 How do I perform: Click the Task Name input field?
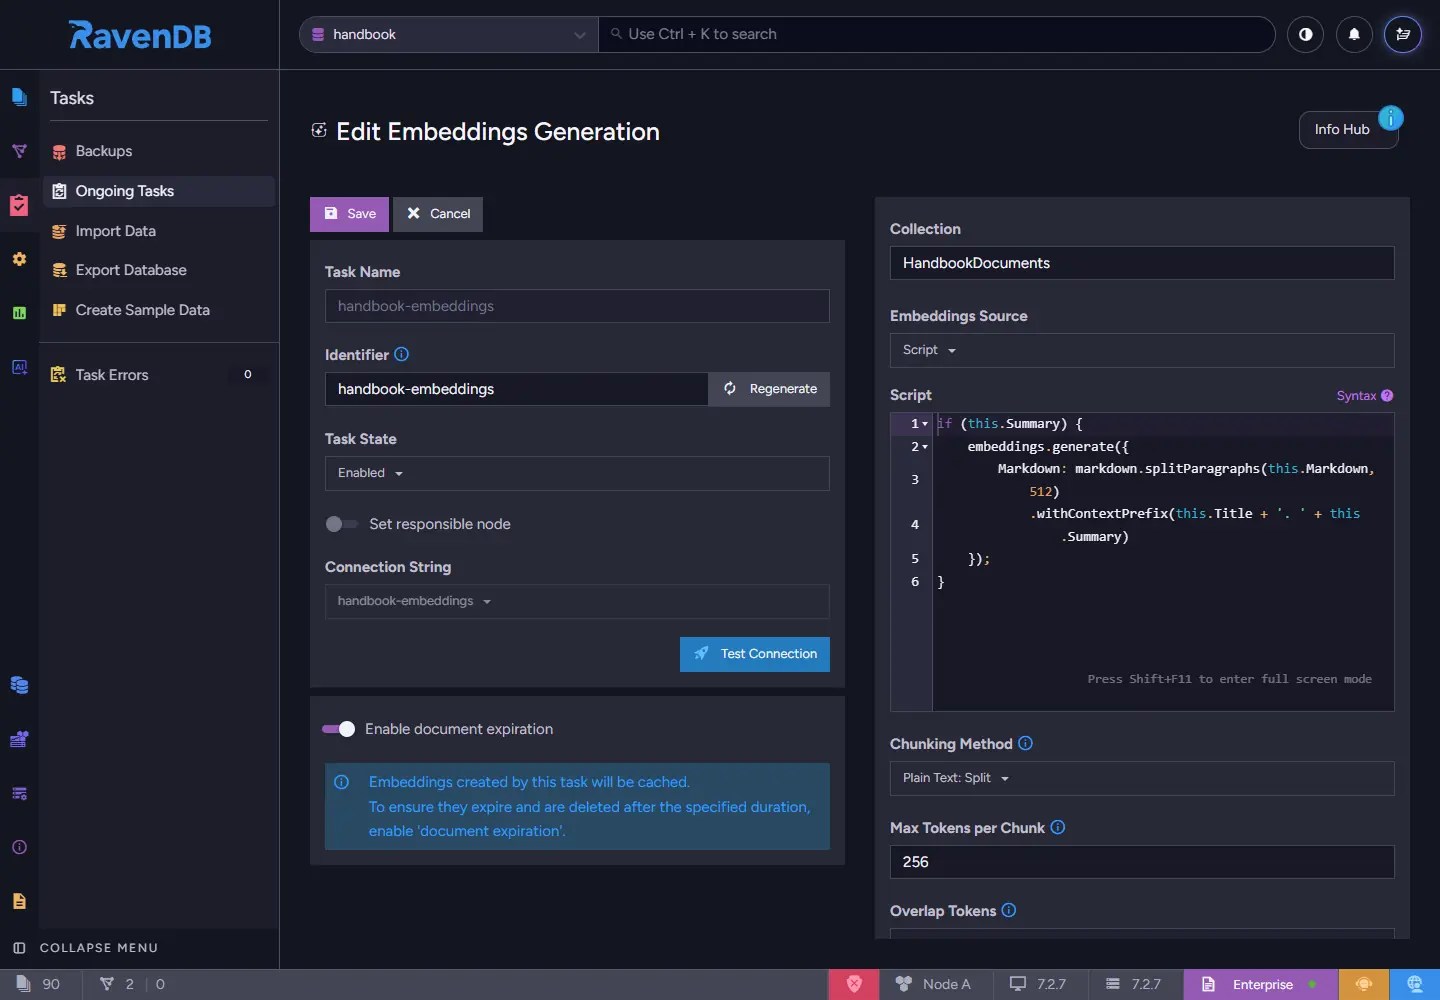point(577,306)
